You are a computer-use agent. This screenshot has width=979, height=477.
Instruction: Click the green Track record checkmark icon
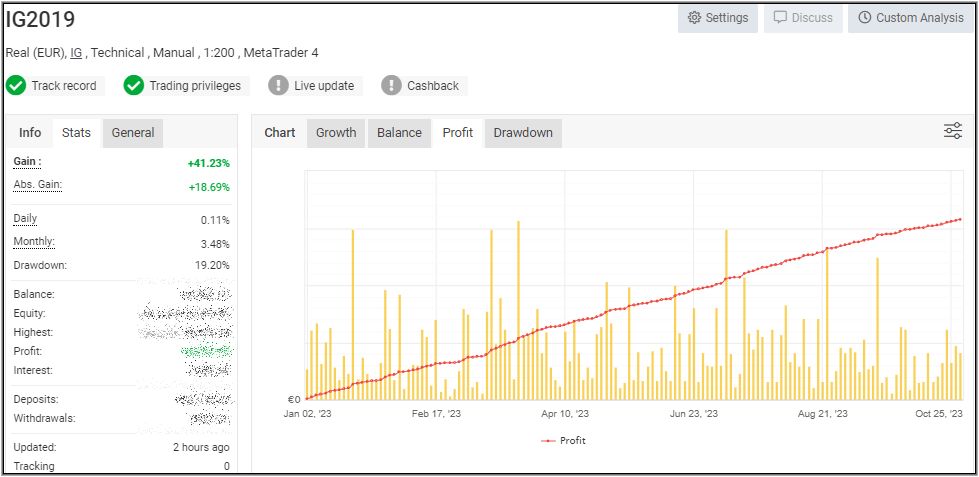pyautogui.click(x=16, y=86)
